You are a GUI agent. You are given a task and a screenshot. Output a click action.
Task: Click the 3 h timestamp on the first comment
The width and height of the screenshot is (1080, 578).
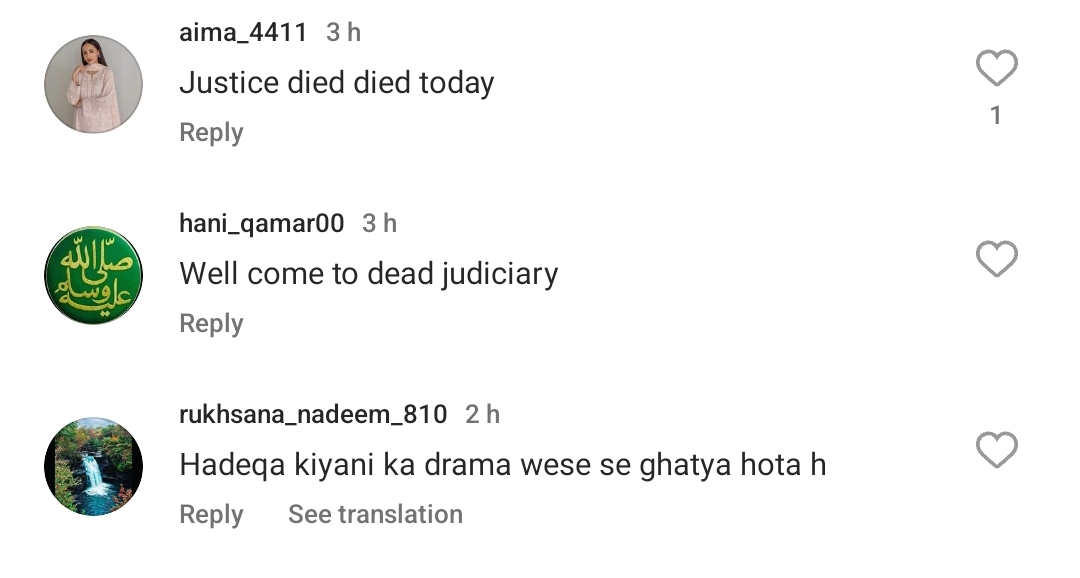click(x=341, y=31)
